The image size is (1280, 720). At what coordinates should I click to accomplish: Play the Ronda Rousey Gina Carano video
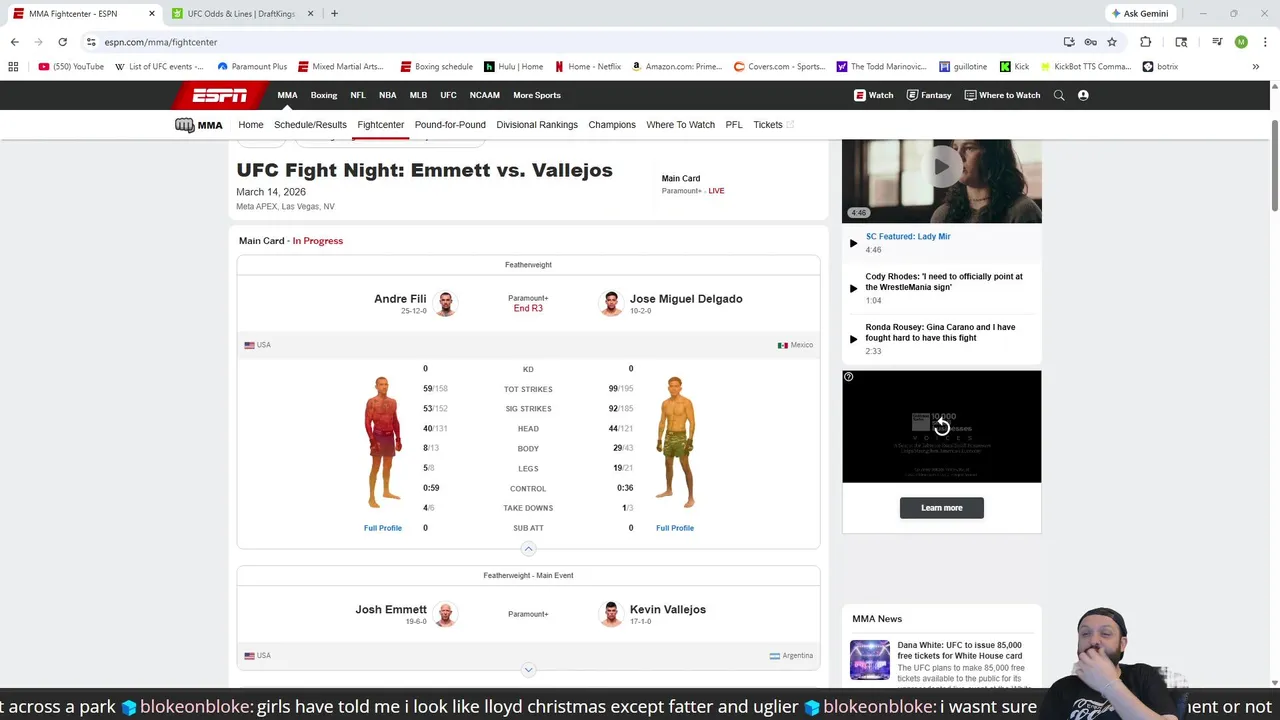[x=940, y=332]
